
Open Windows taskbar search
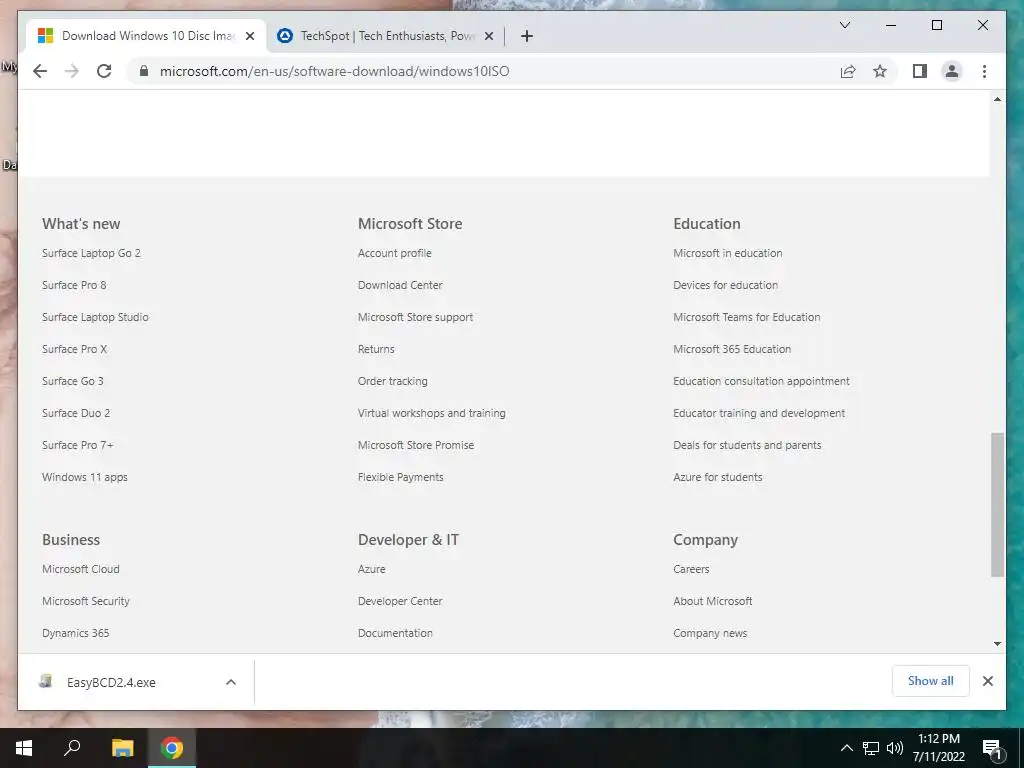pos(72,748)
